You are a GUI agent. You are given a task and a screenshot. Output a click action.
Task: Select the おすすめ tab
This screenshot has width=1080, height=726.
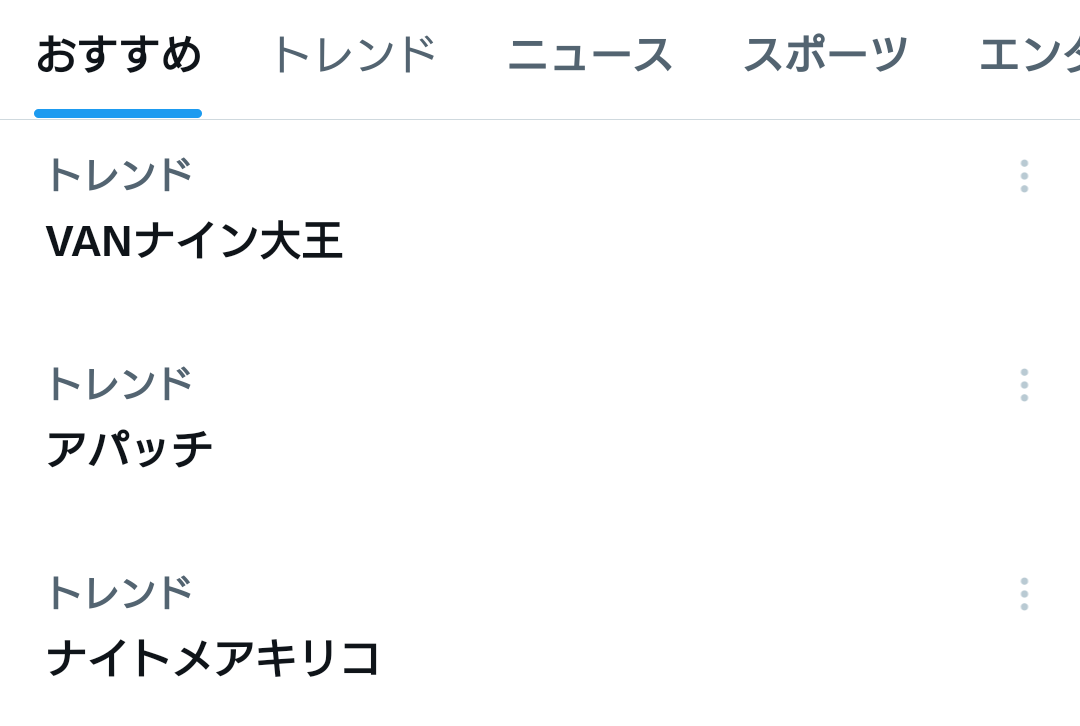click(x=118, y=55)
